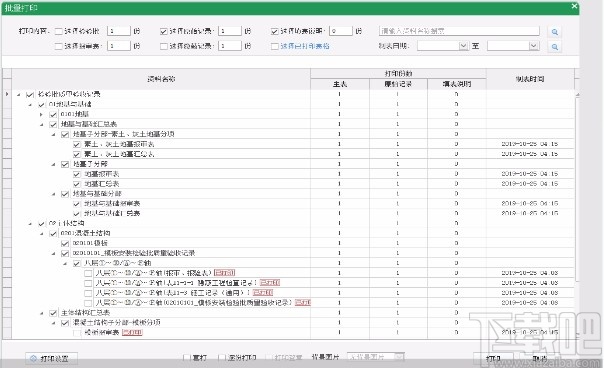Click the 主表 value in the 020101模板 row

pyautogui.click(x=339, y=243)
